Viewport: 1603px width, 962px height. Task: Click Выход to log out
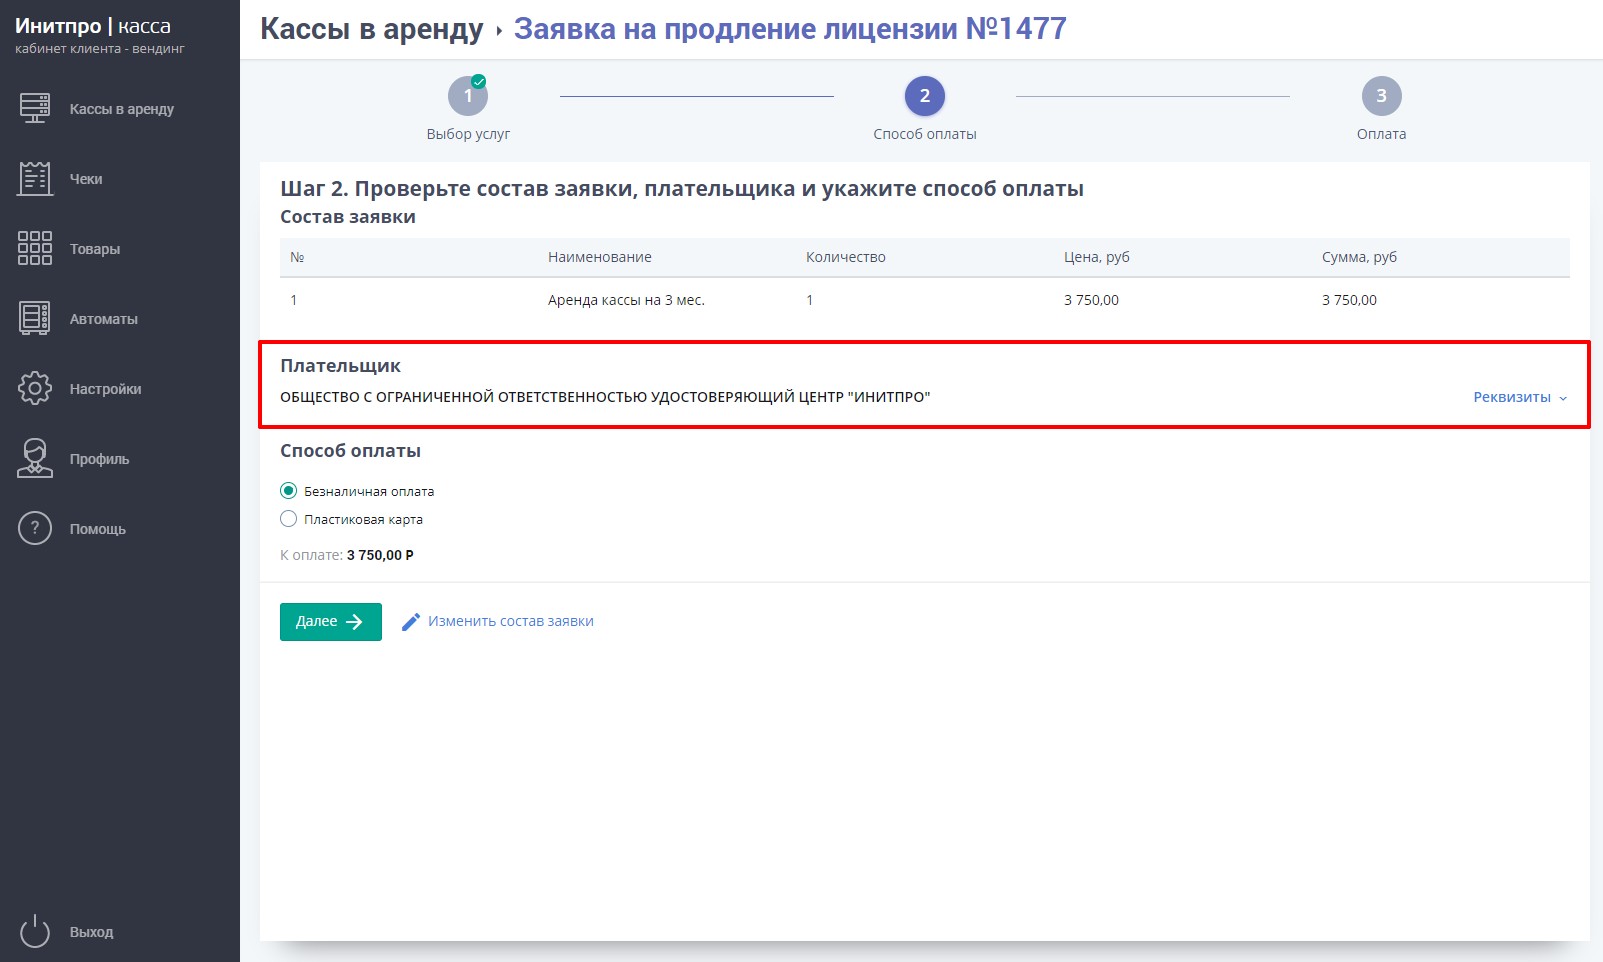coord(91,932)
